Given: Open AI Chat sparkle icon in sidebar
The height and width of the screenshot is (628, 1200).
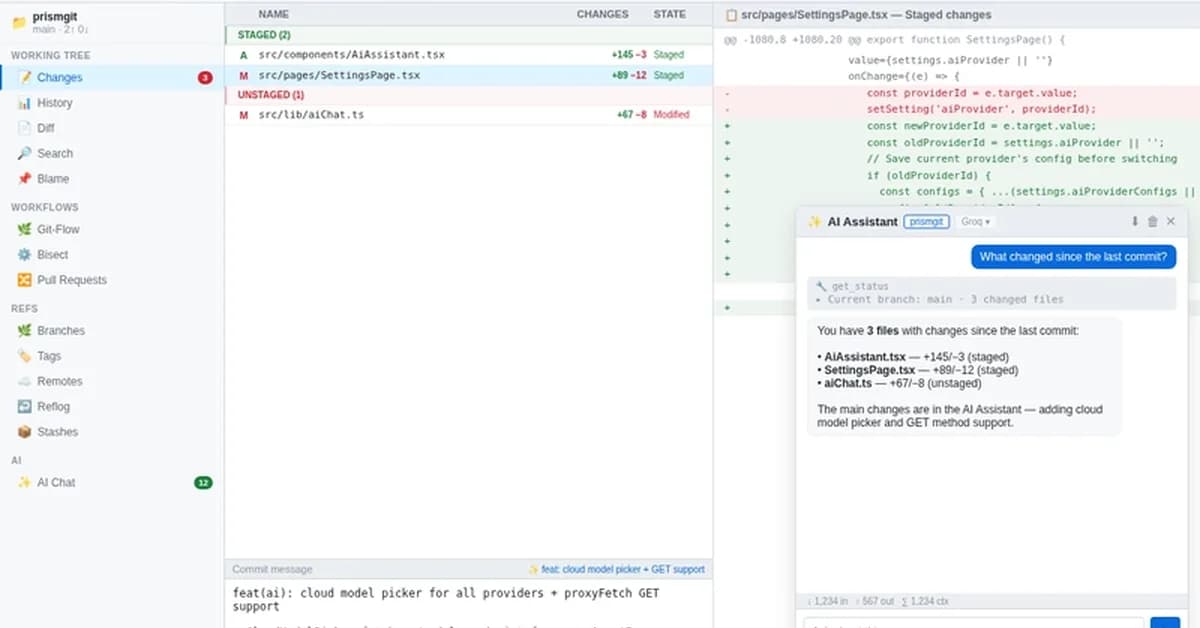Looking at the screenshot, I should point(25,482).
